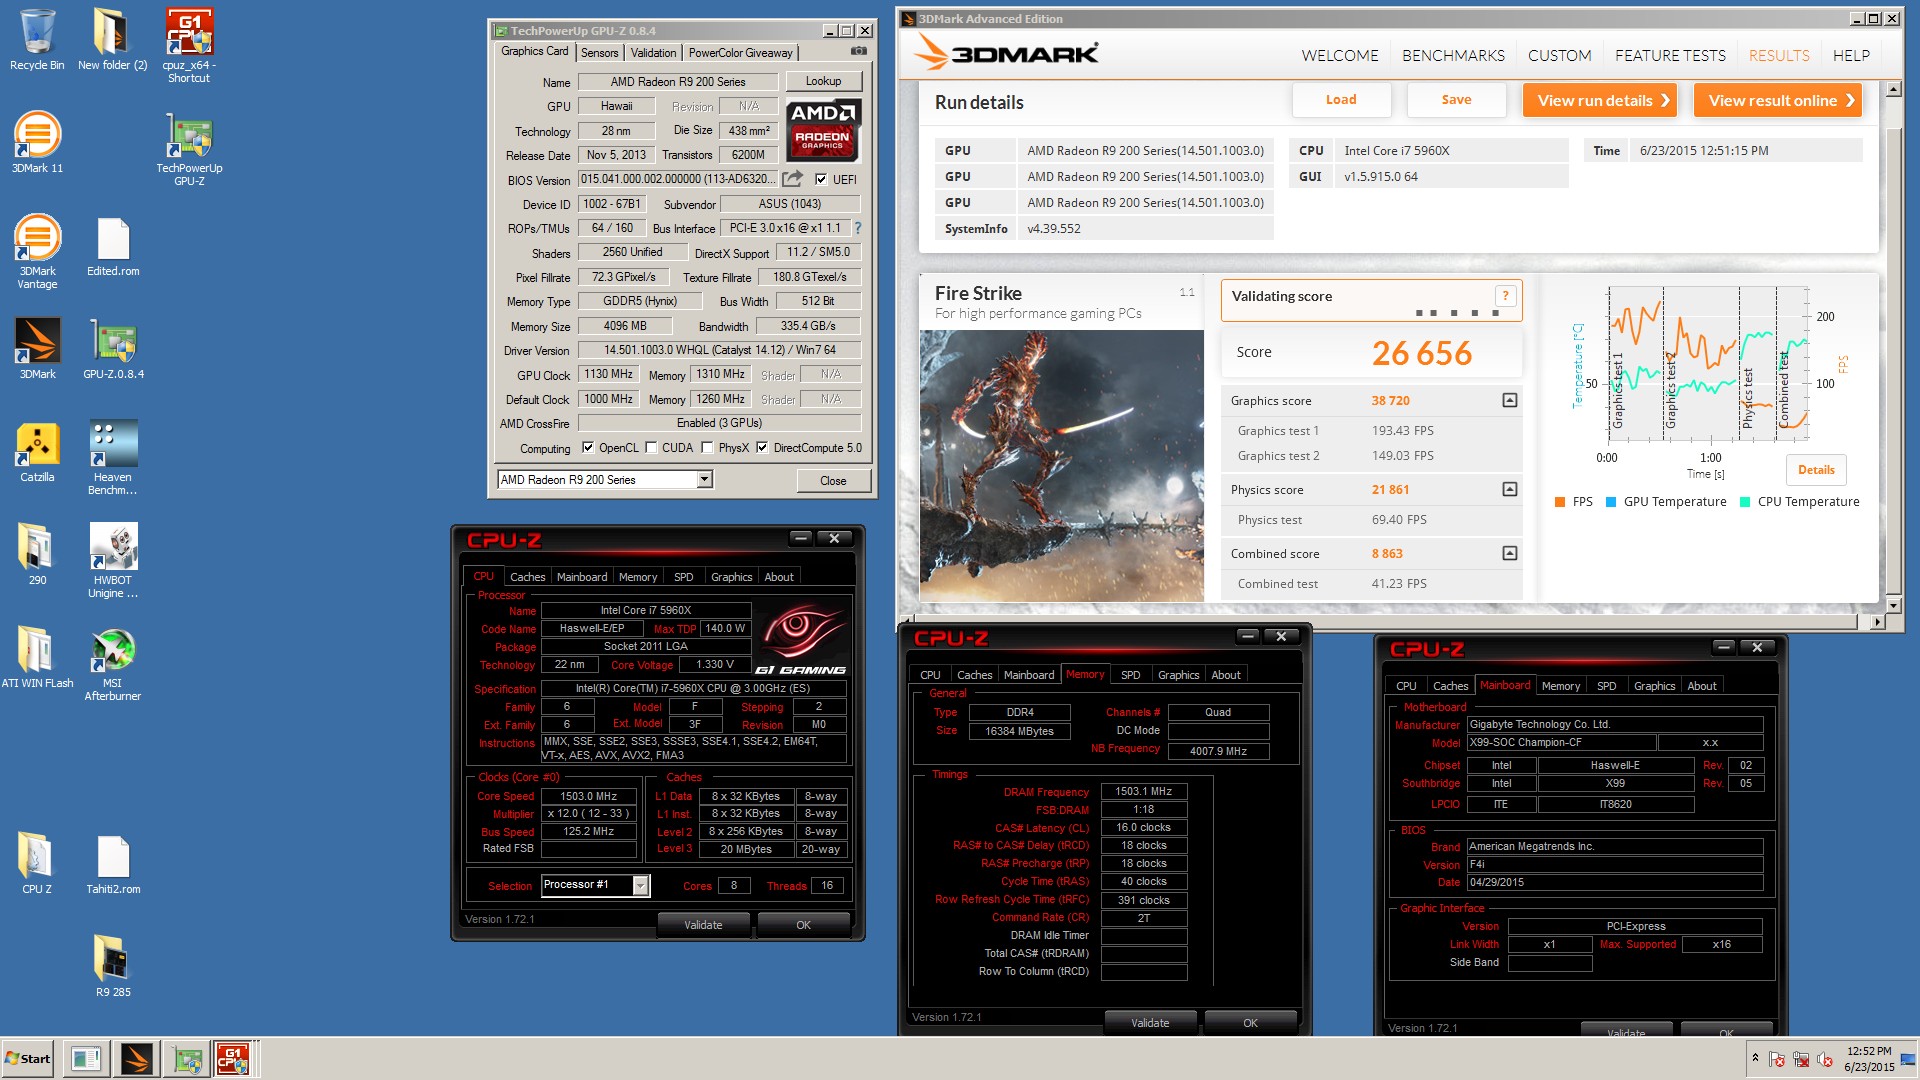Open TechPowerUp GPU-Z desktop shortcut

[189, 149]
